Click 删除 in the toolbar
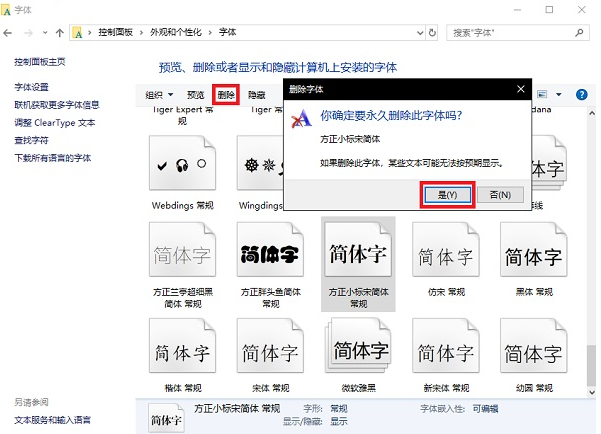Image resolution: width=601 pixels, height=434 pixels. tap(226, 95)
